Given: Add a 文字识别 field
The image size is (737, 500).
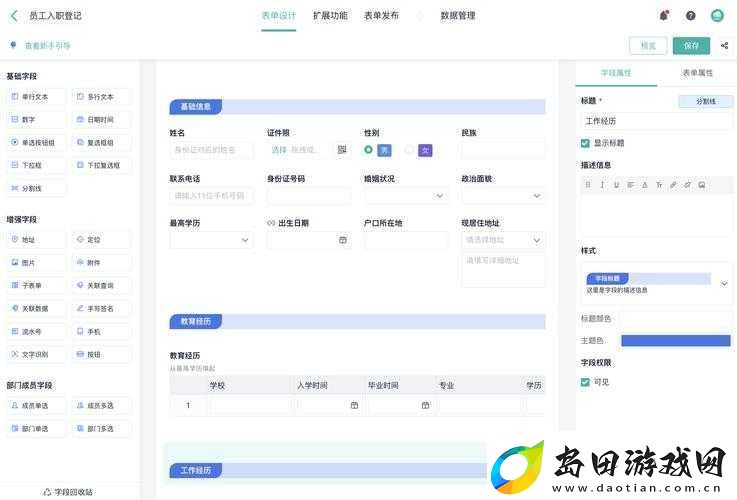Looking at the screenshot, I should point(36,354).
